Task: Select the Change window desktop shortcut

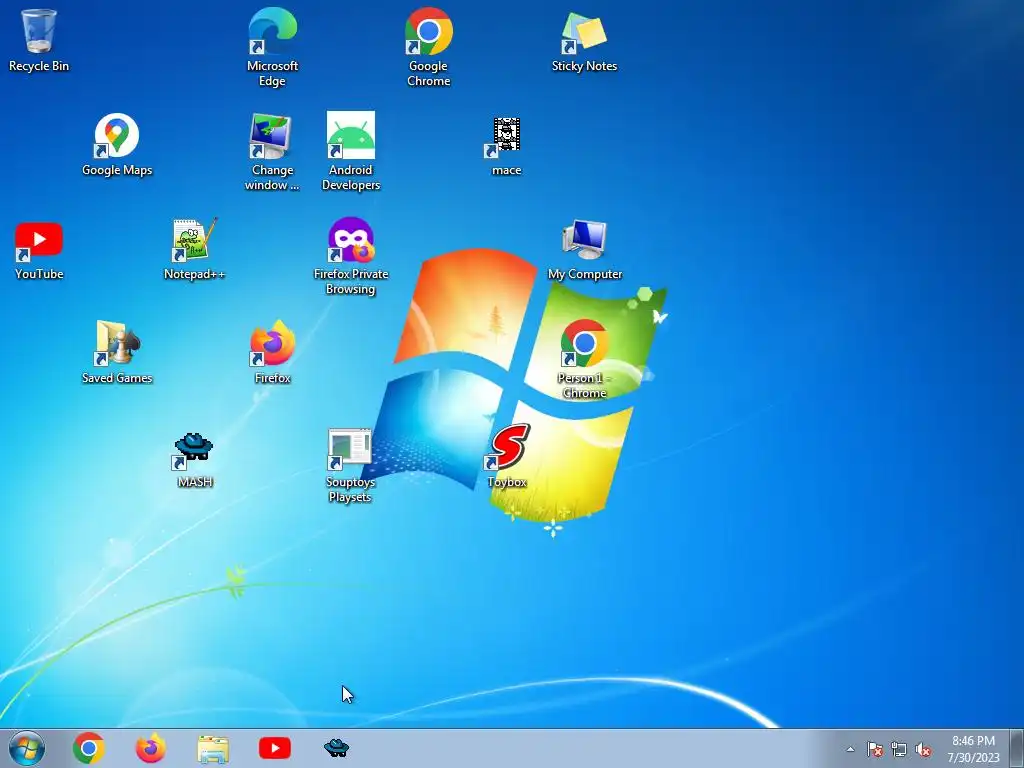Action: click(x=272, y=152)
